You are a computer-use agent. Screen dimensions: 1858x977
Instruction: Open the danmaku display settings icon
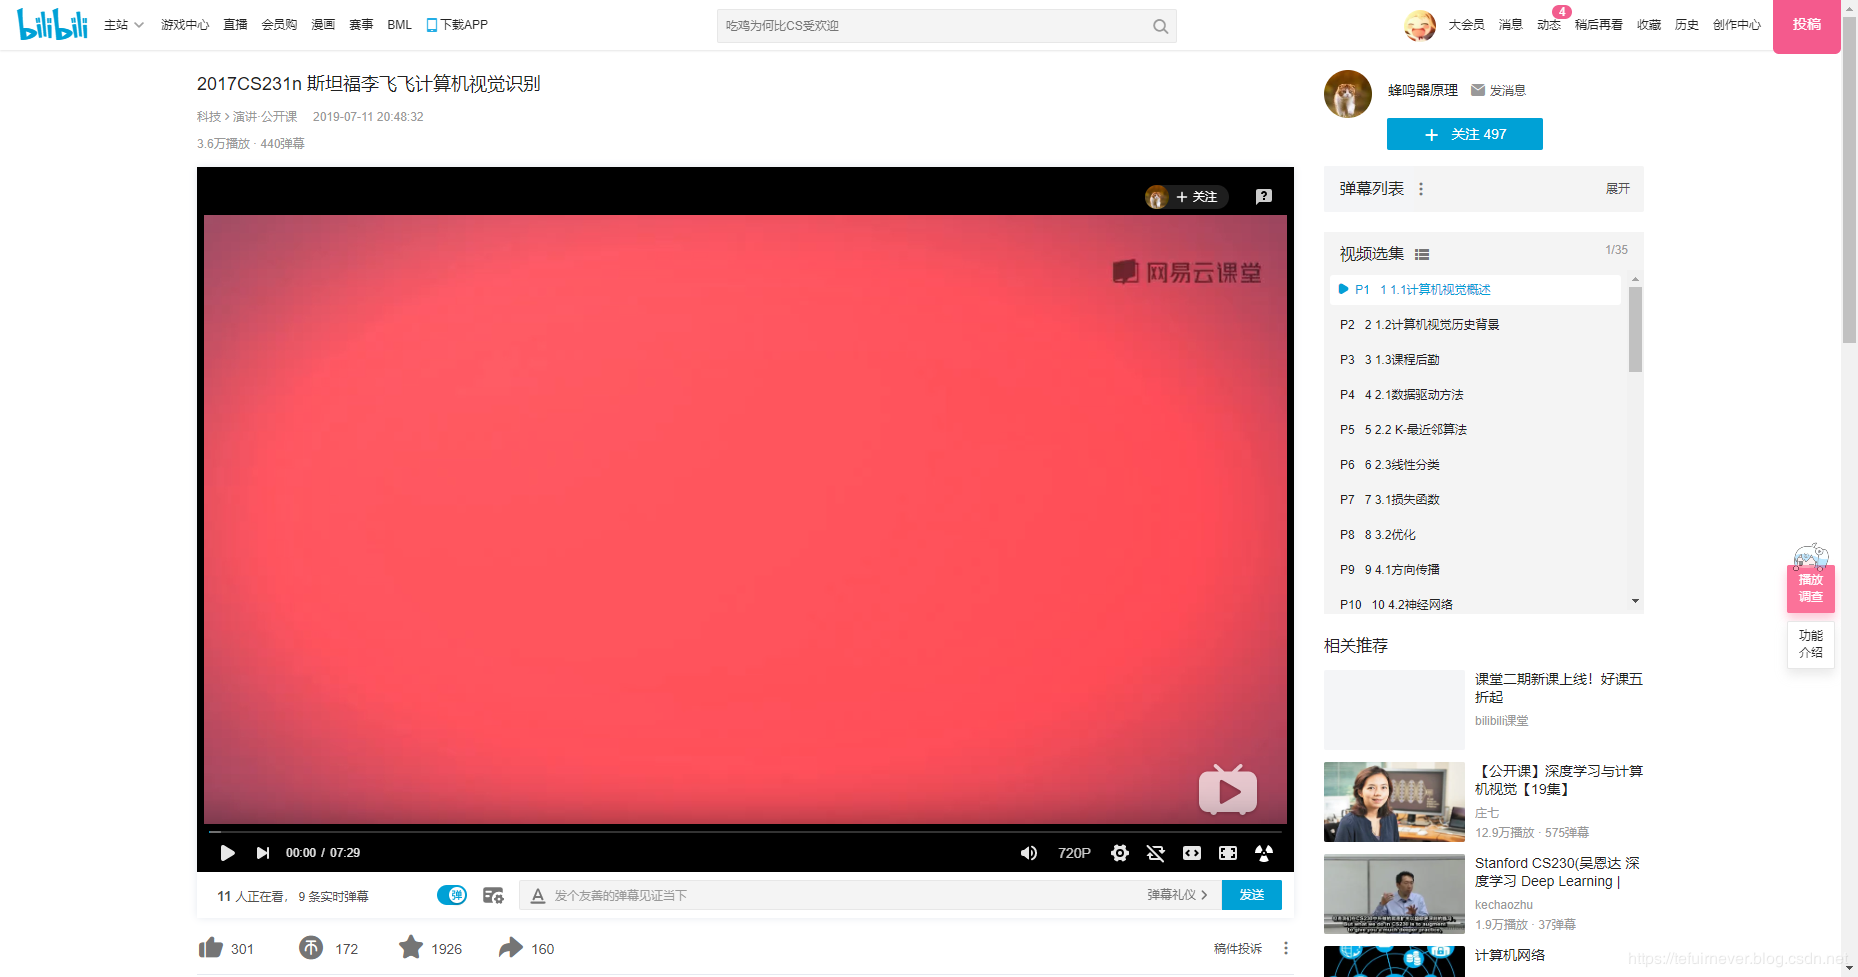[493, 895]
